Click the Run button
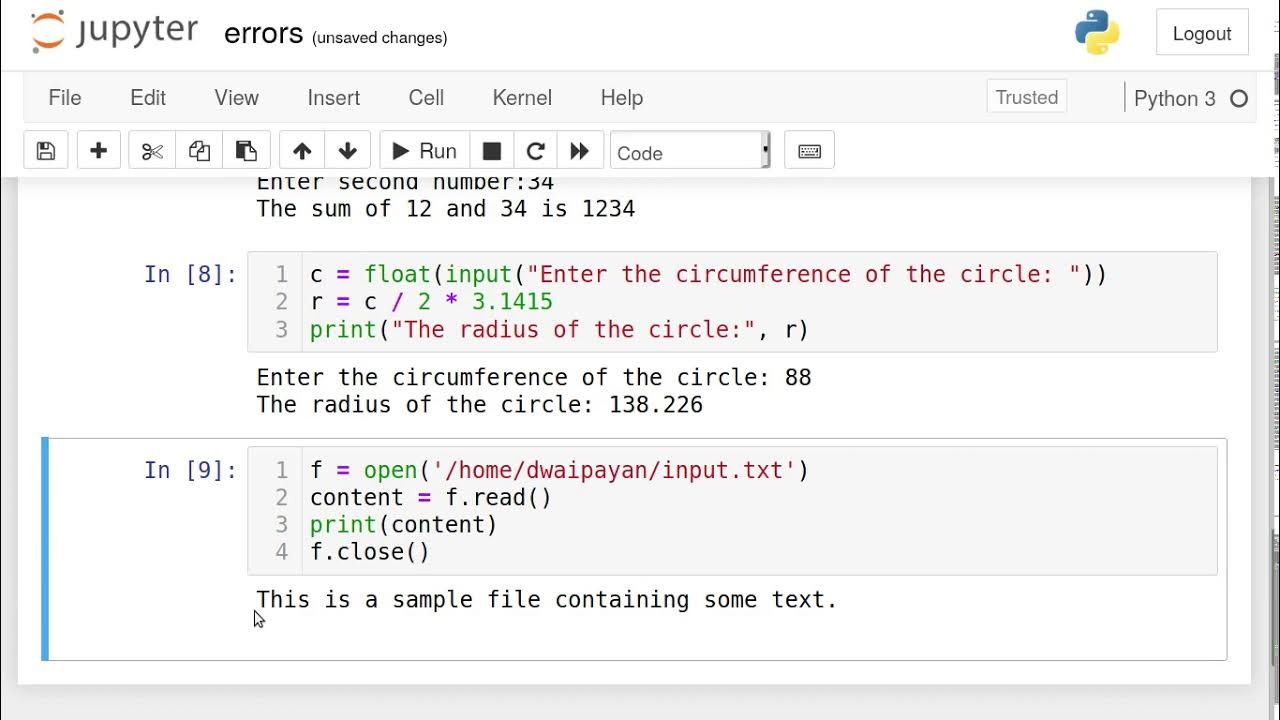Viewport: 1280px width, 720px height. tap(424, 151)
